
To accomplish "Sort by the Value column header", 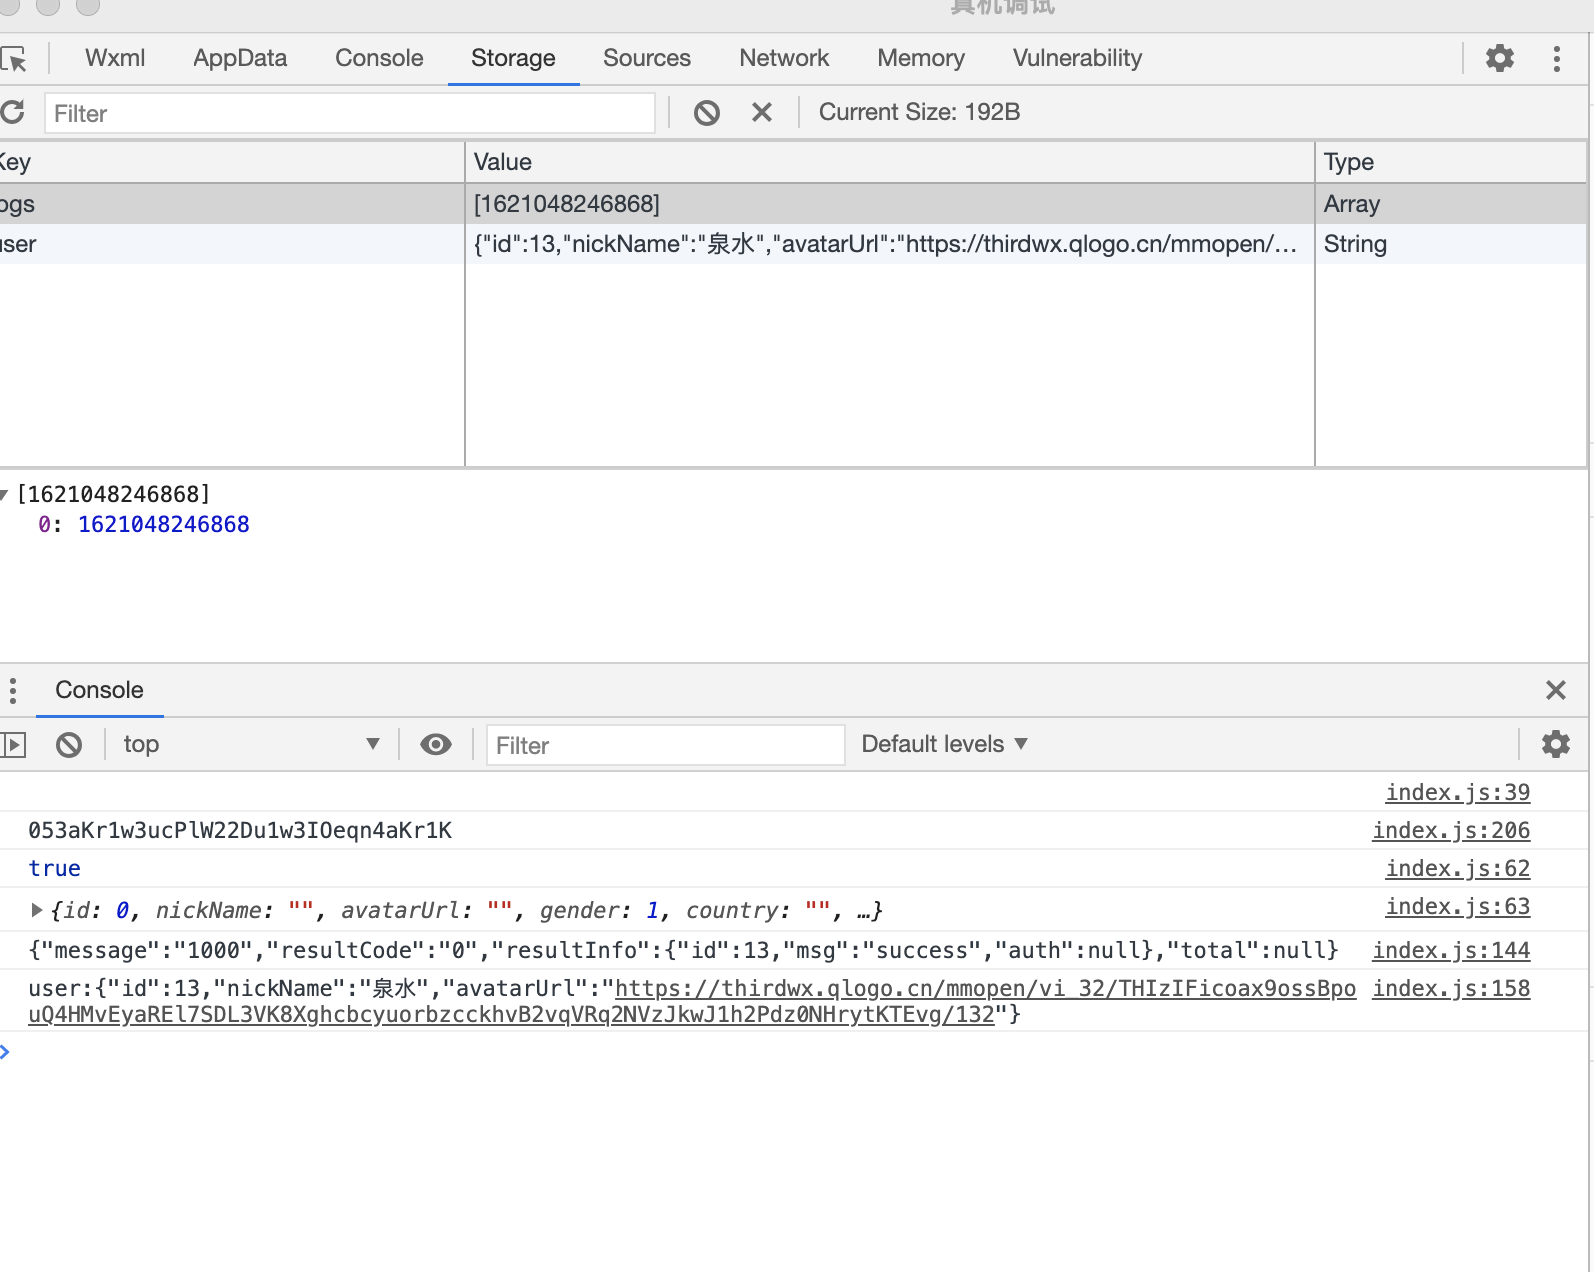I will click(889, 162).
